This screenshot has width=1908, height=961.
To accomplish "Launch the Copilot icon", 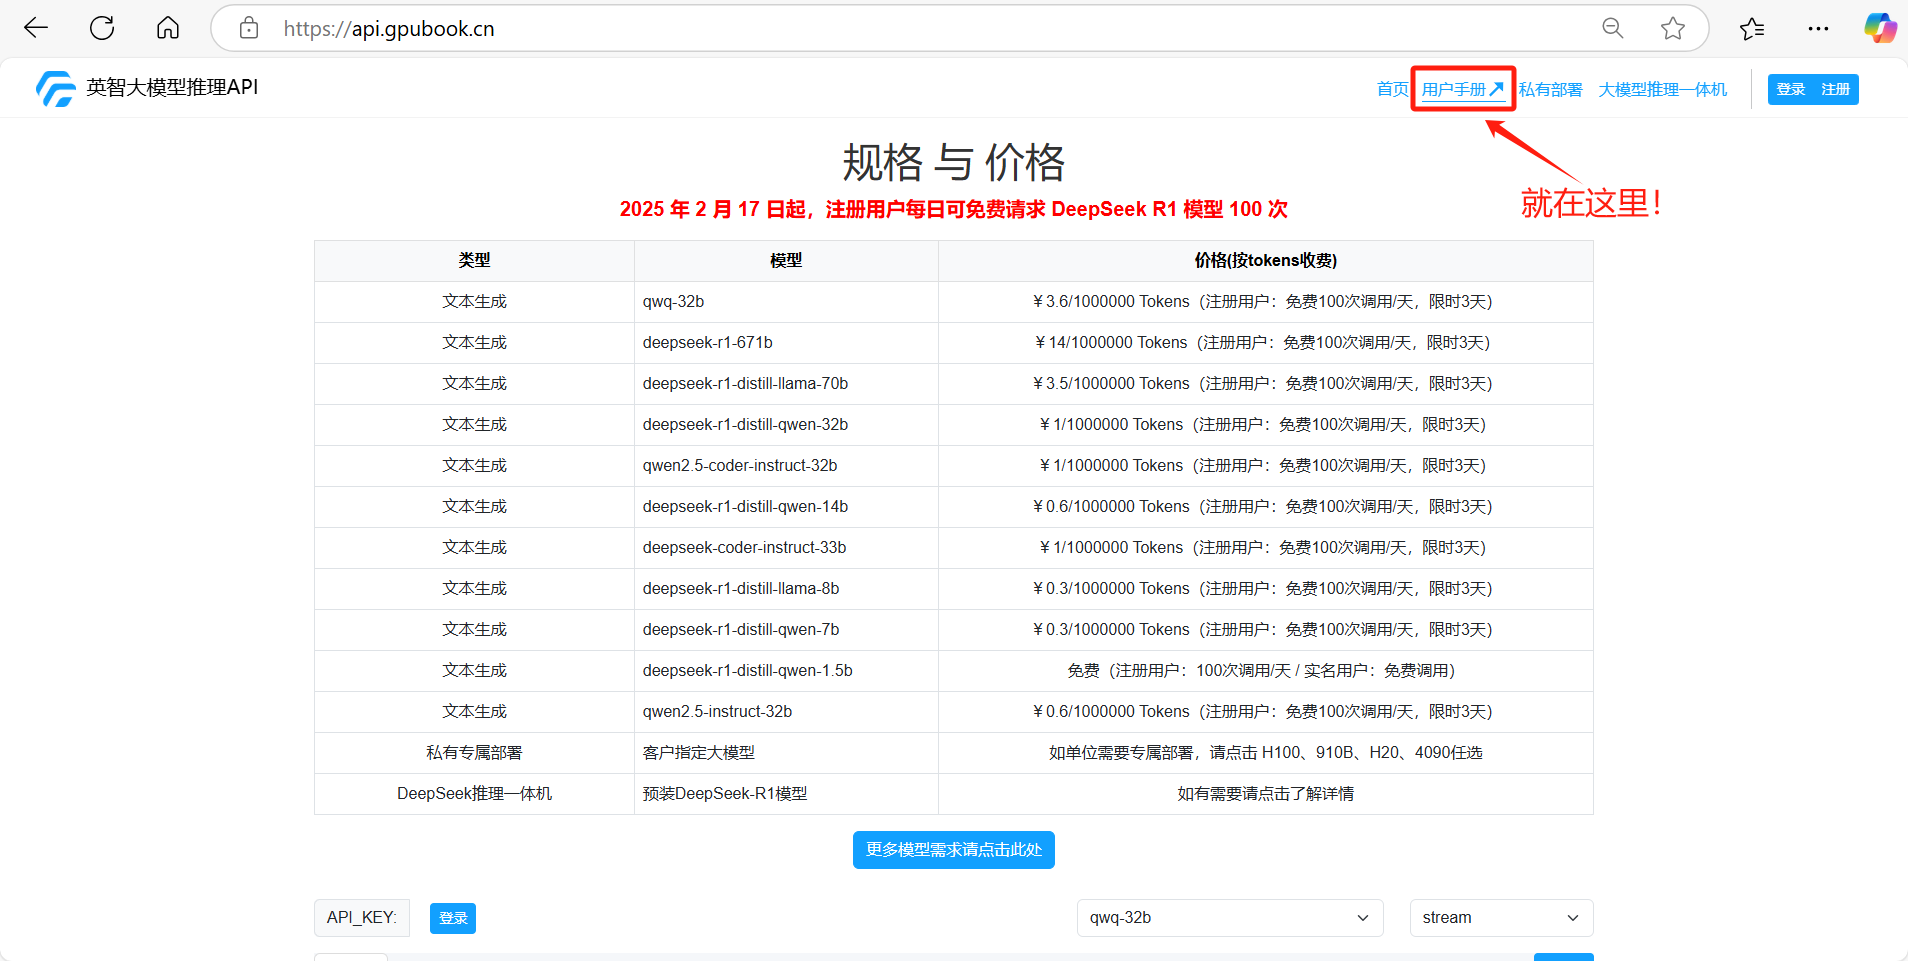I will point(1880,28).
